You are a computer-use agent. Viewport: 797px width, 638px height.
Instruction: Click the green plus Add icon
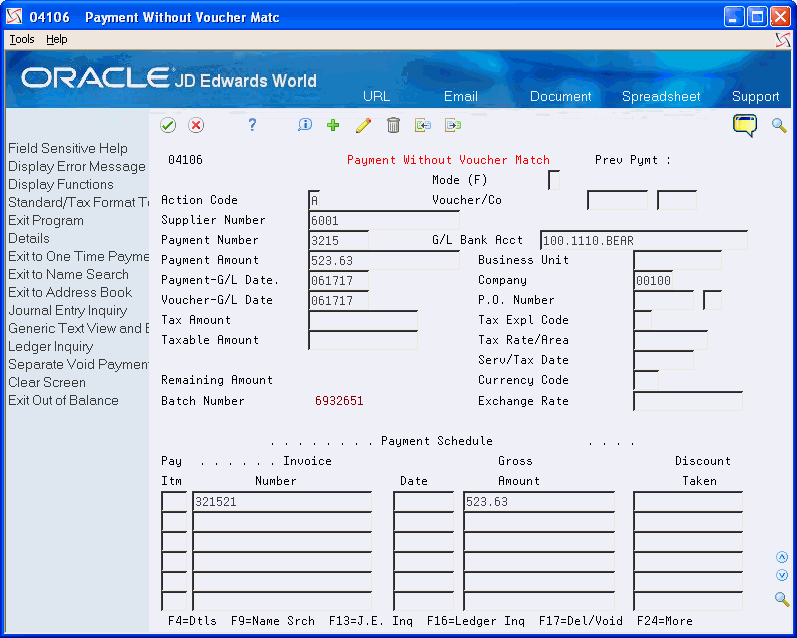(x=333, y=125)
